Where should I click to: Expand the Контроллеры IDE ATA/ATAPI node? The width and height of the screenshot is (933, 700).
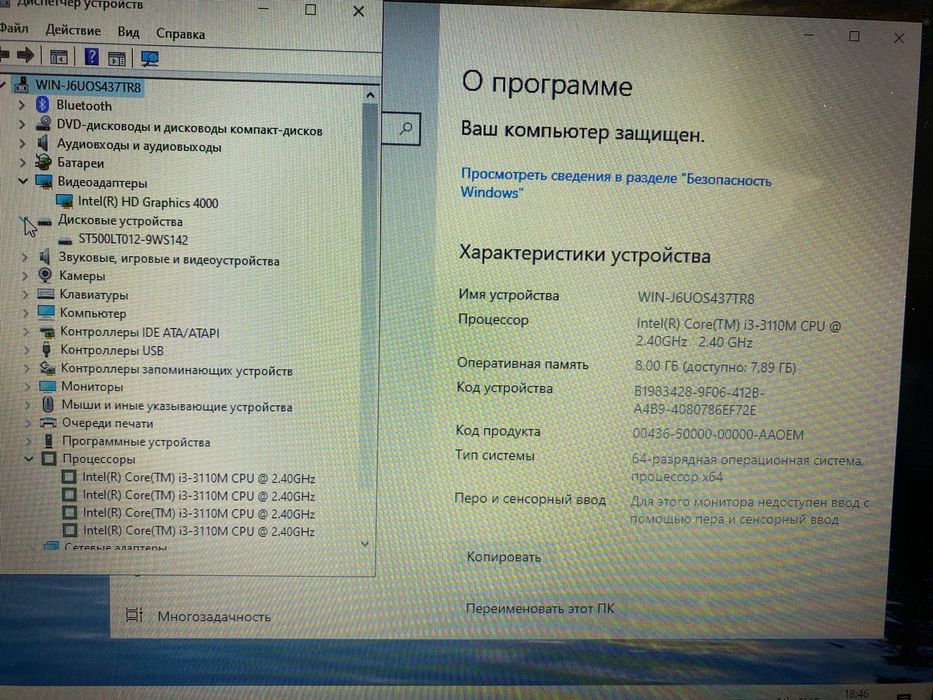(x=26, y=331)
